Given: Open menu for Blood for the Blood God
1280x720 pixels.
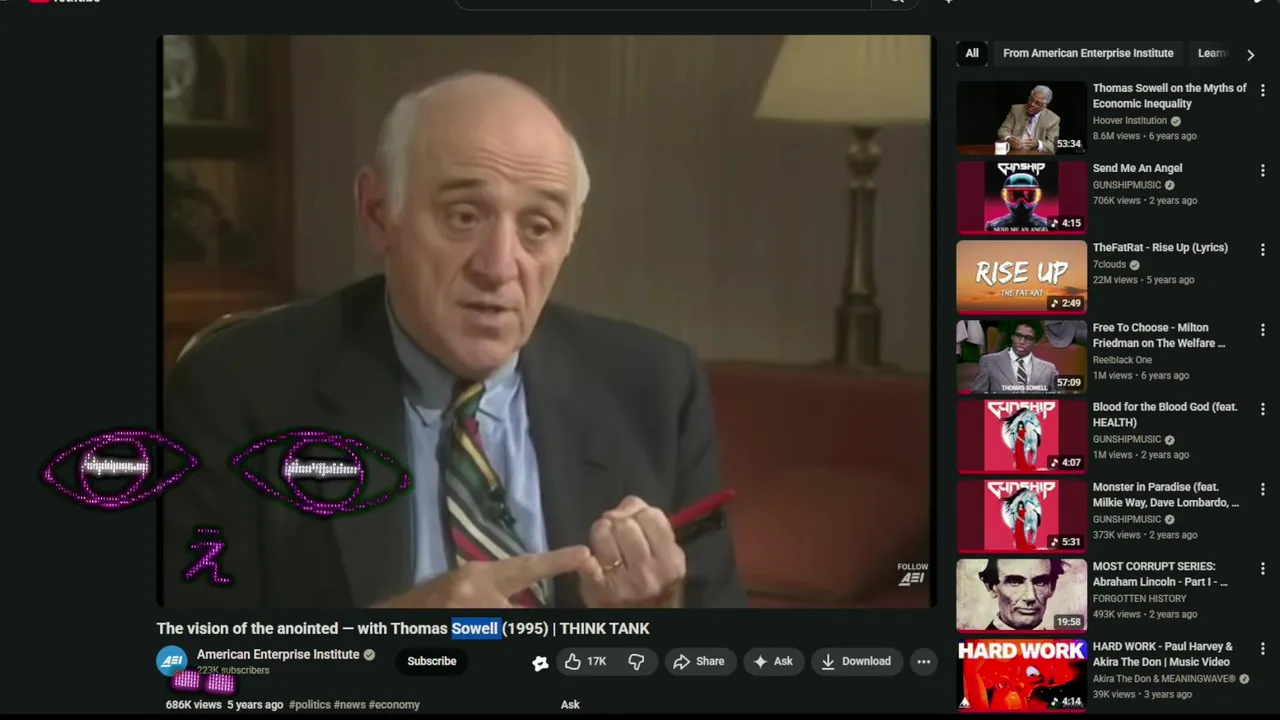Looking at the screenshot, I should pyautogui.click(x=1262, y=409).
